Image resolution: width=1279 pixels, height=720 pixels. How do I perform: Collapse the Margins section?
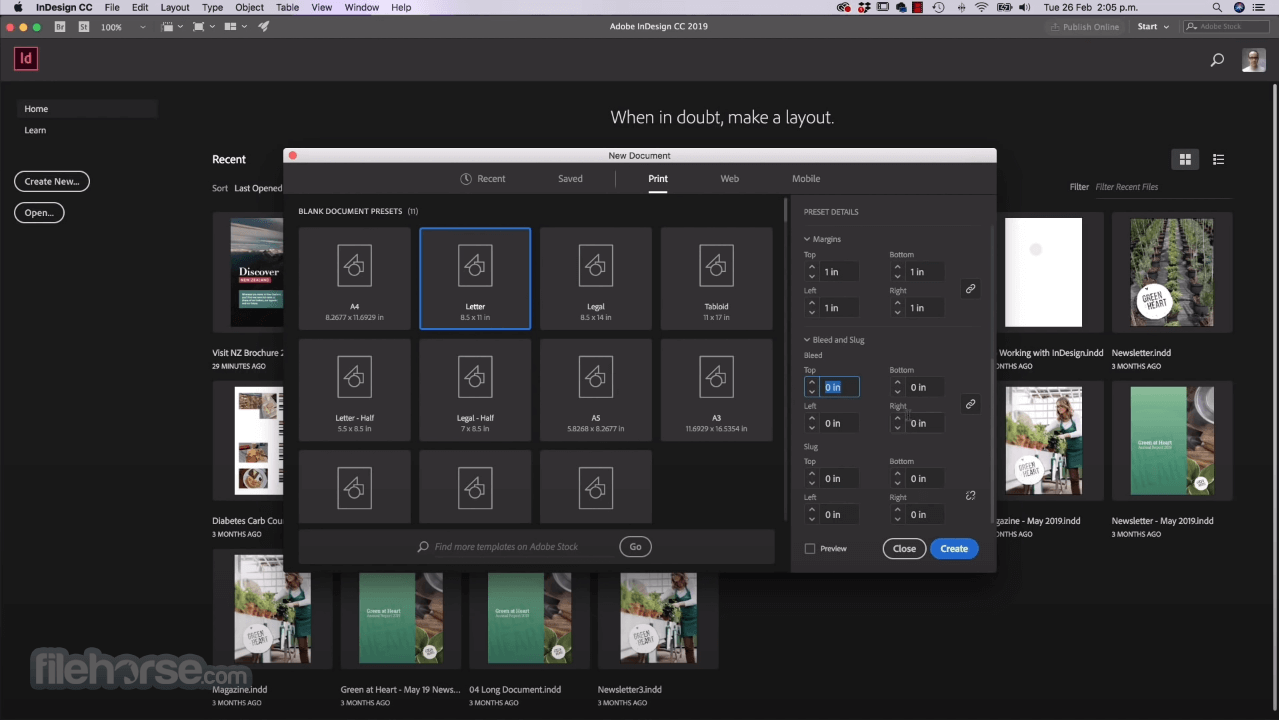[808, 239]
